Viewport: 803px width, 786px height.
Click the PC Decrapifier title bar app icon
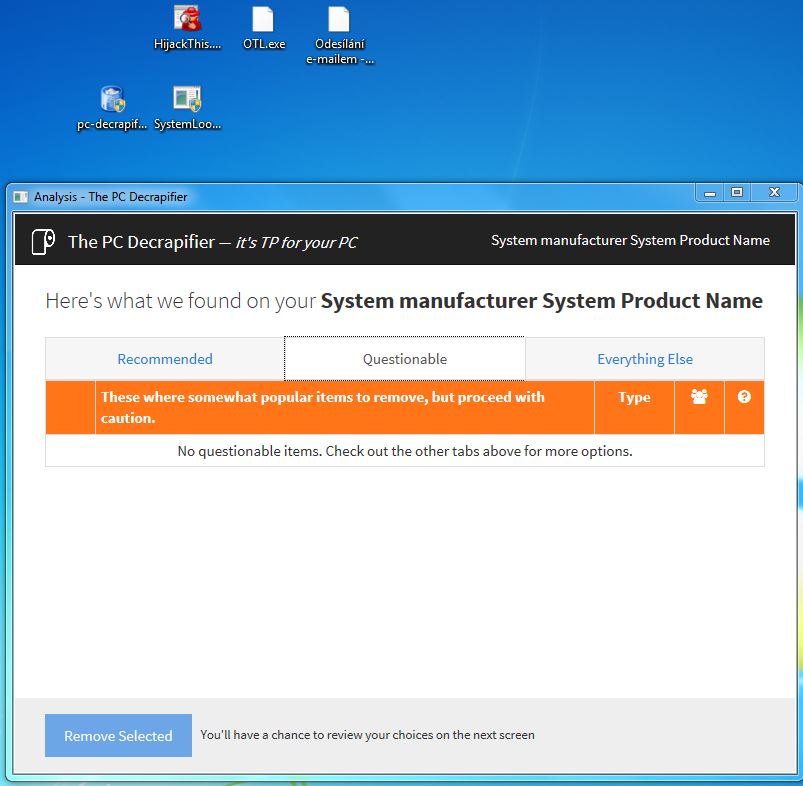(20, 197)
